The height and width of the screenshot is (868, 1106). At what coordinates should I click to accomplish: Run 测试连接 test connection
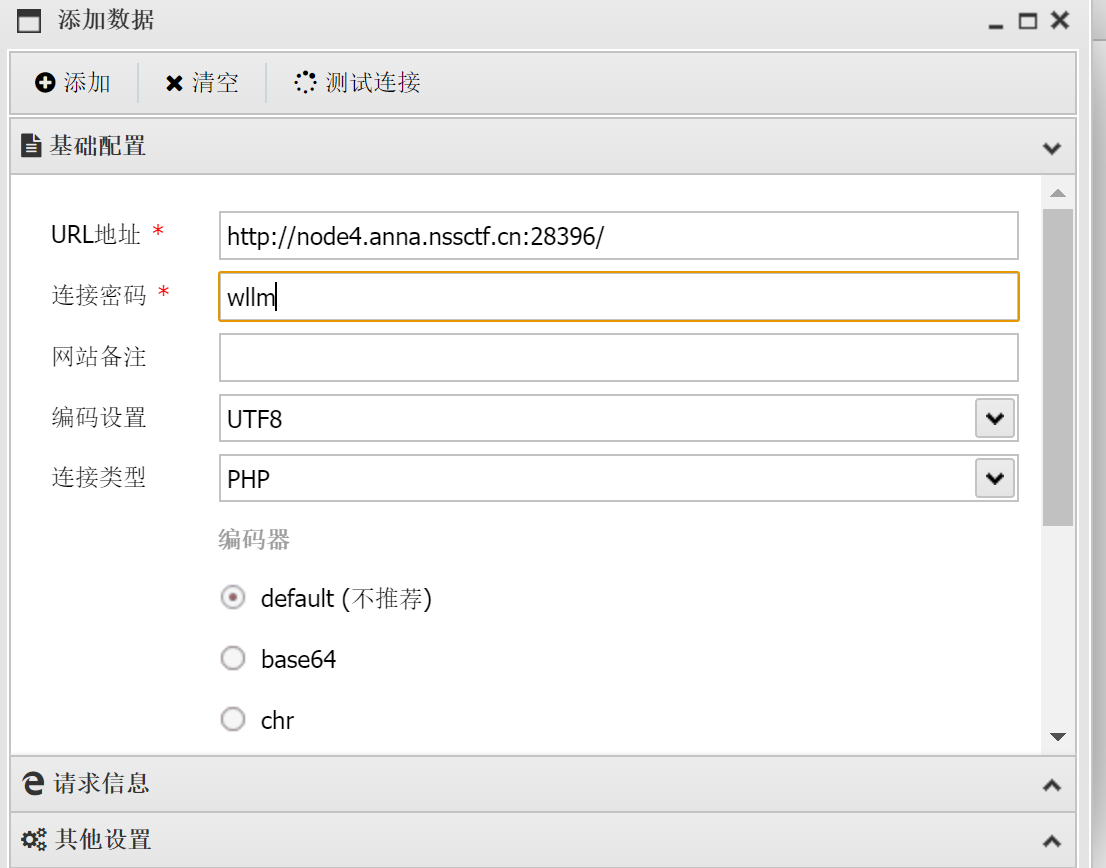tap(357, 82)
